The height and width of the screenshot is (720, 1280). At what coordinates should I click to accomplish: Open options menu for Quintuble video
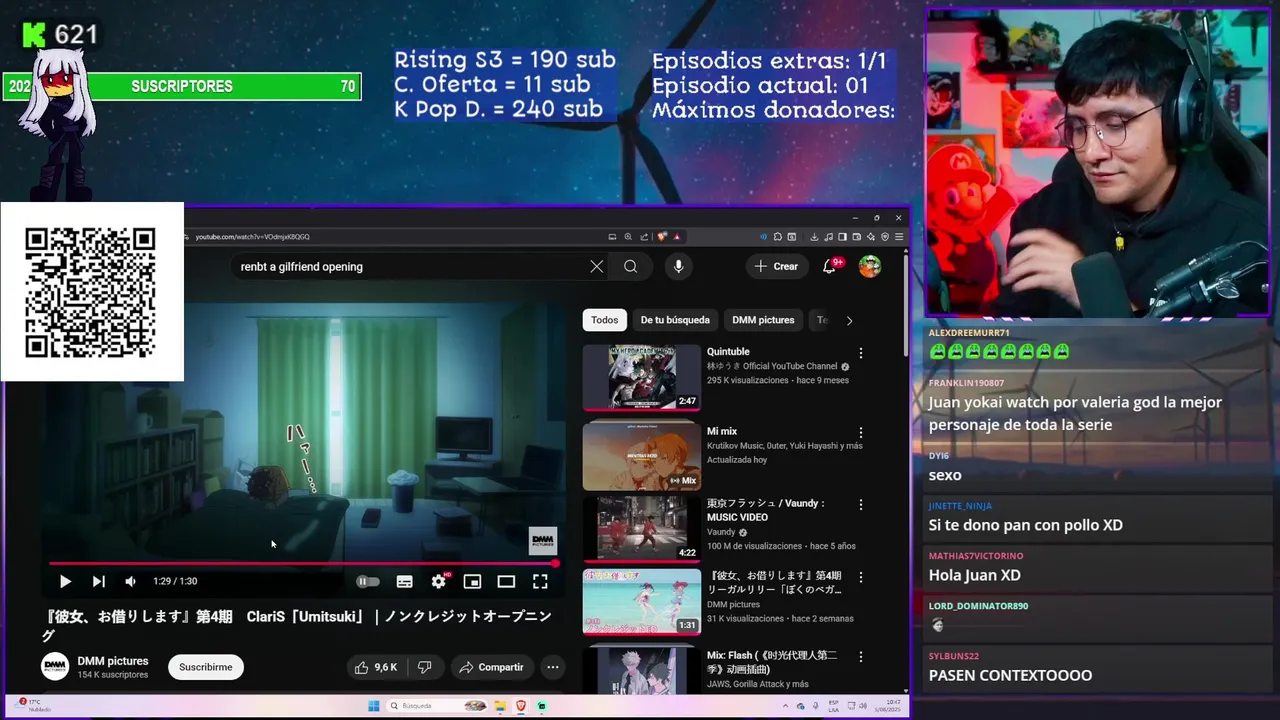click(860, 353)
